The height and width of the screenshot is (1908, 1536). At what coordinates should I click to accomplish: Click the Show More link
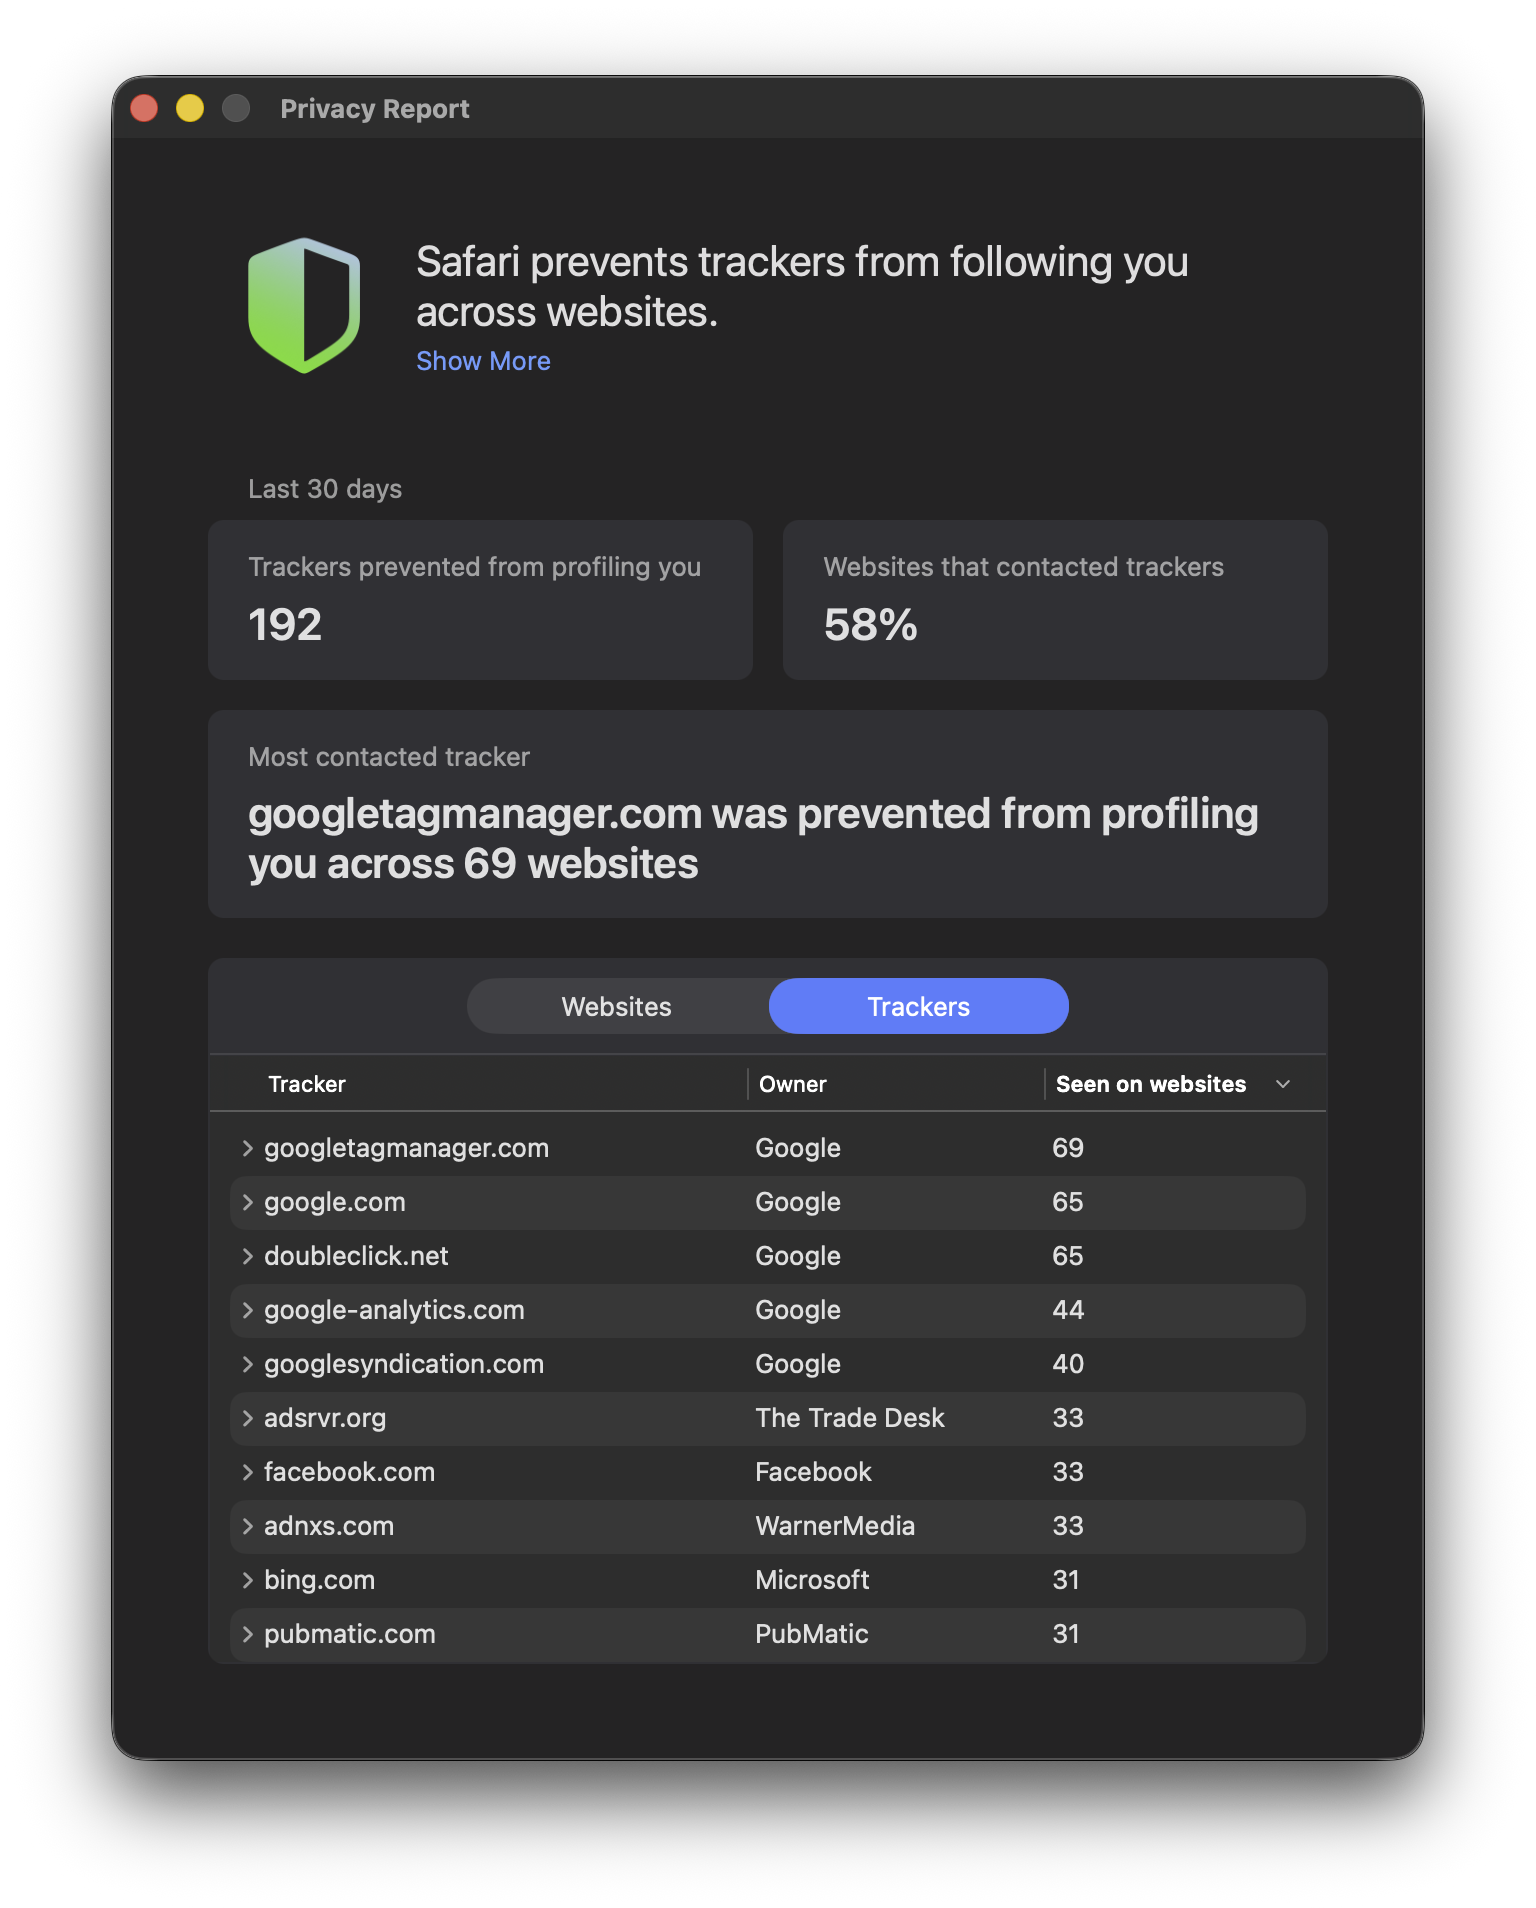coord(483,361)
